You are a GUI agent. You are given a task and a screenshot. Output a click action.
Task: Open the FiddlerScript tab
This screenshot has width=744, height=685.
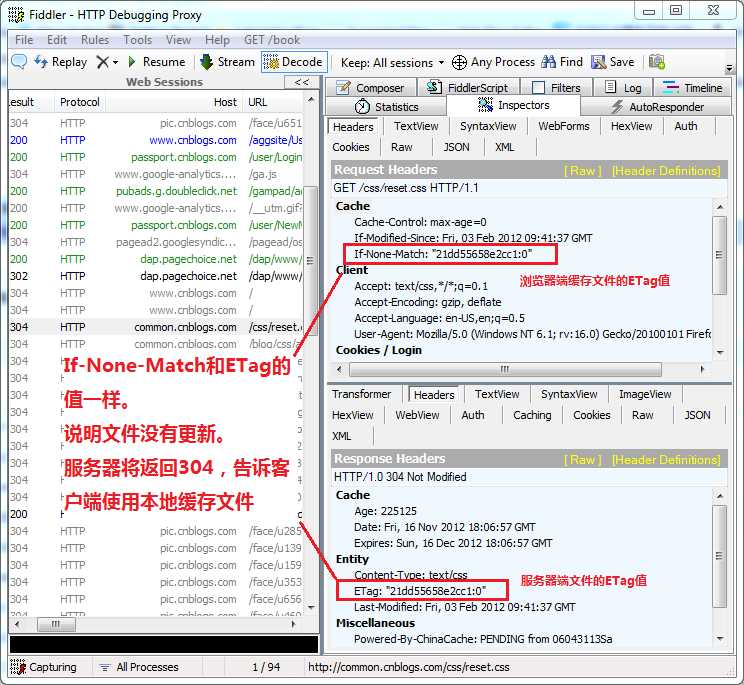[468, 88]
